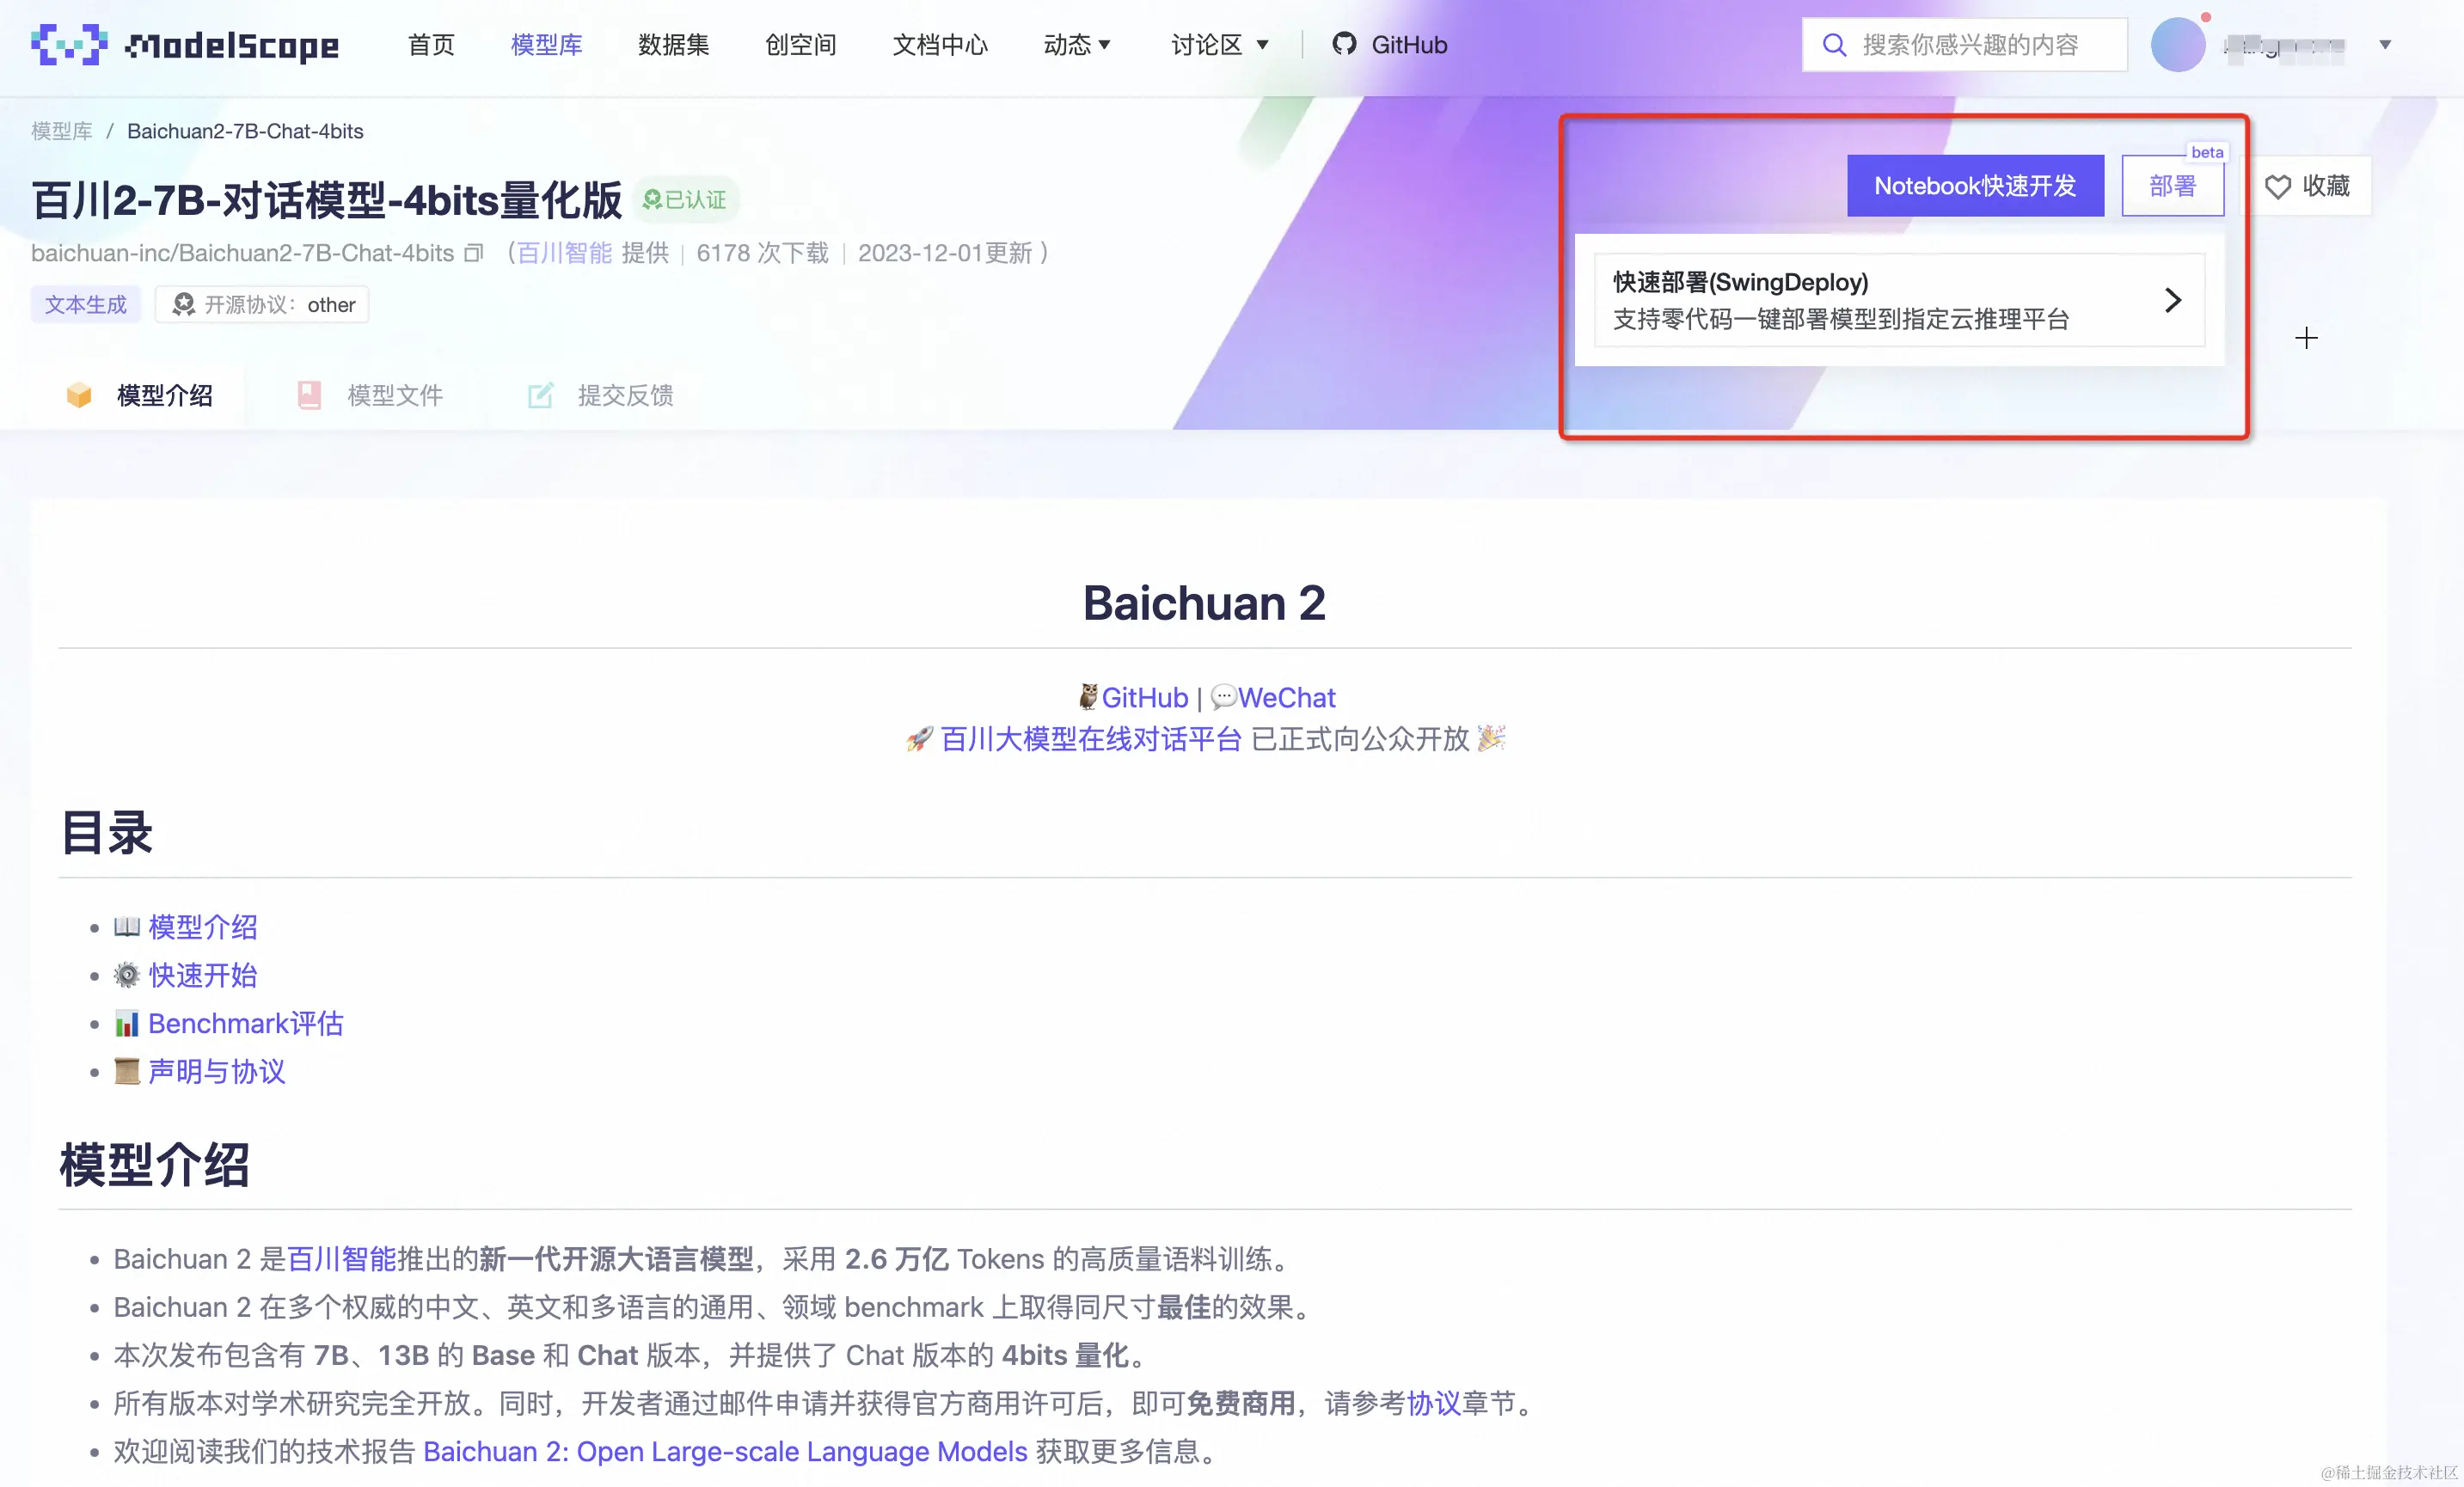This screenshot has height=1487, width=2464.
Task: Switch to the 模型介绍 tab
Action: [x=164, y=395]
